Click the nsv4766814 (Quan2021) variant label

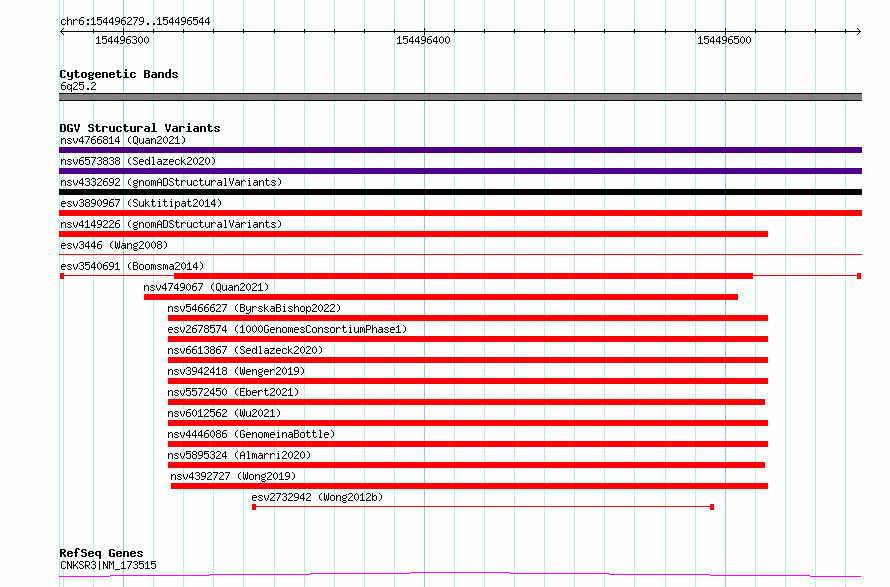[123, 140]
